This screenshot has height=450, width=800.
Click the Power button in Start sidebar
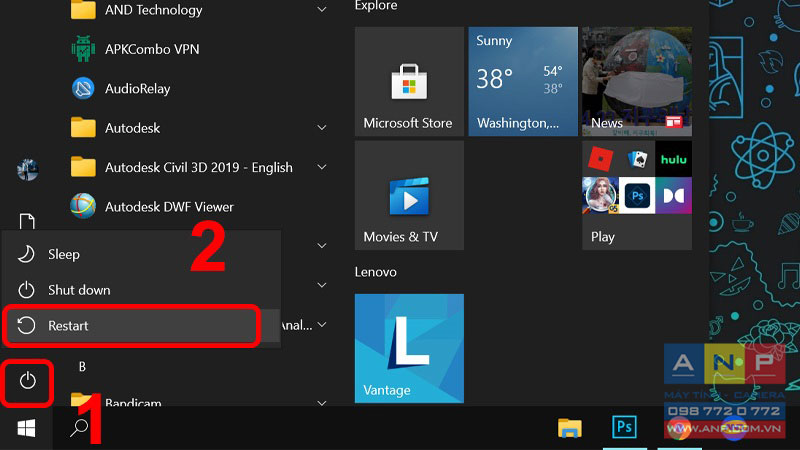click(27, 381)
